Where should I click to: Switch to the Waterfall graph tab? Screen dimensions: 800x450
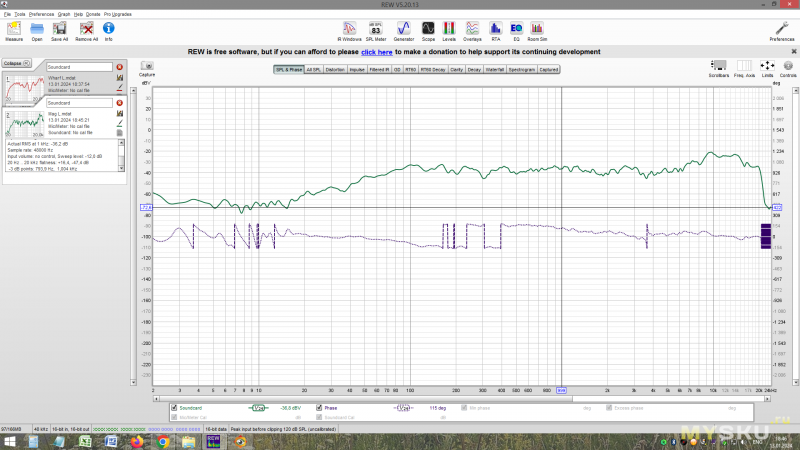coord(493,70)
